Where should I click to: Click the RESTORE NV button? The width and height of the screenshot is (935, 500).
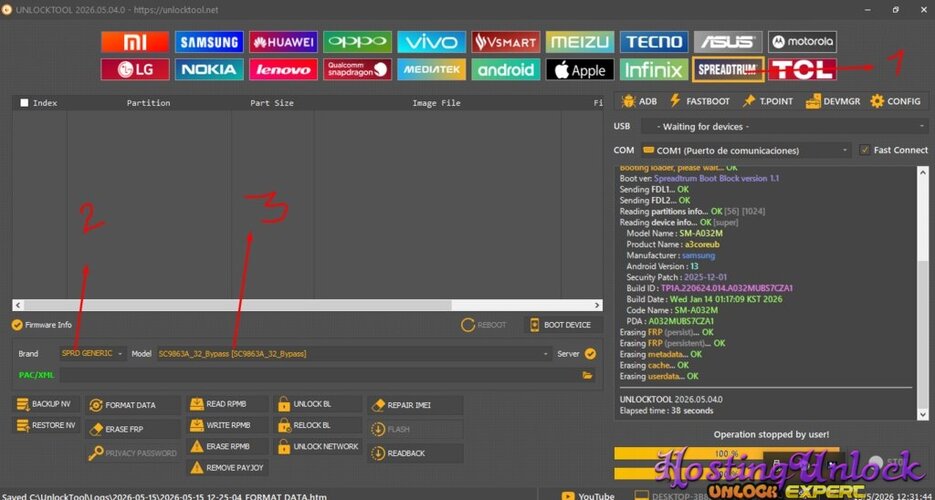46,426
